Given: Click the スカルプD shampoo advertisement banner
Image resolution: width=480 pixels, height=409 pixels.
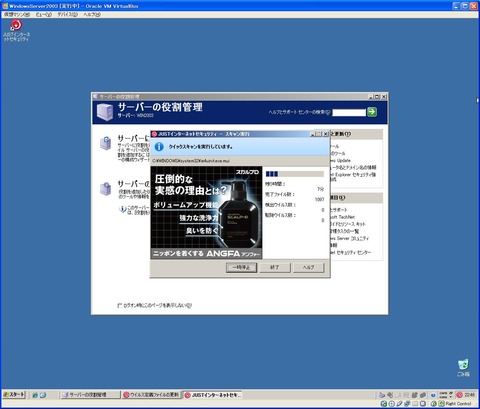Looking at the screenshot, I should [206, 213].
